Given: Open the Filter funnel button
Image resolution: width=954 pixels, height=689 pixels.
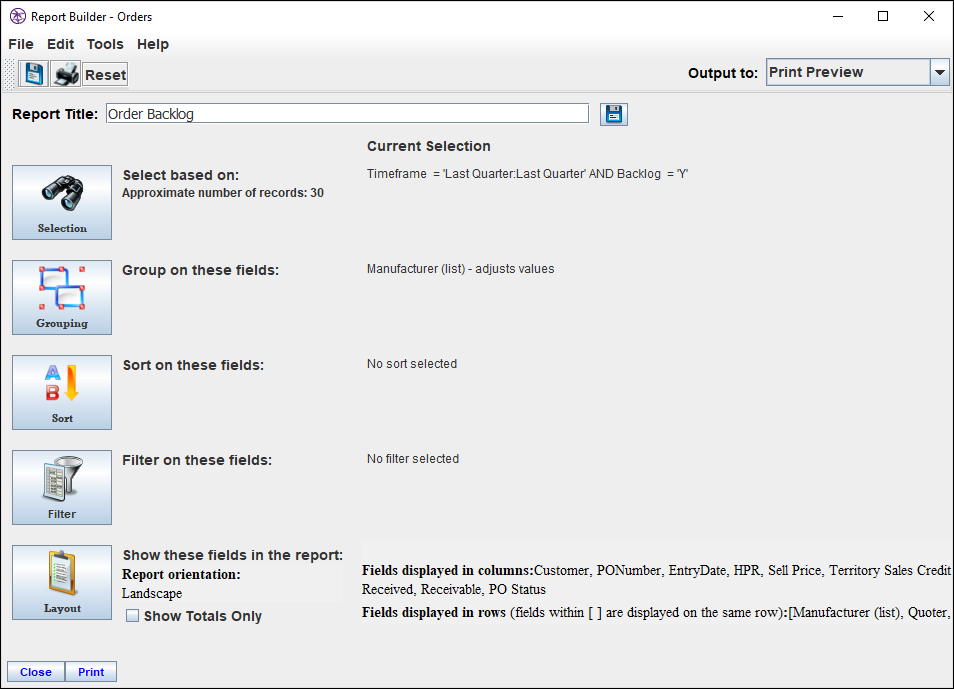Looking at the screenshot, I should pyautogui.click(x=62, y=487).
